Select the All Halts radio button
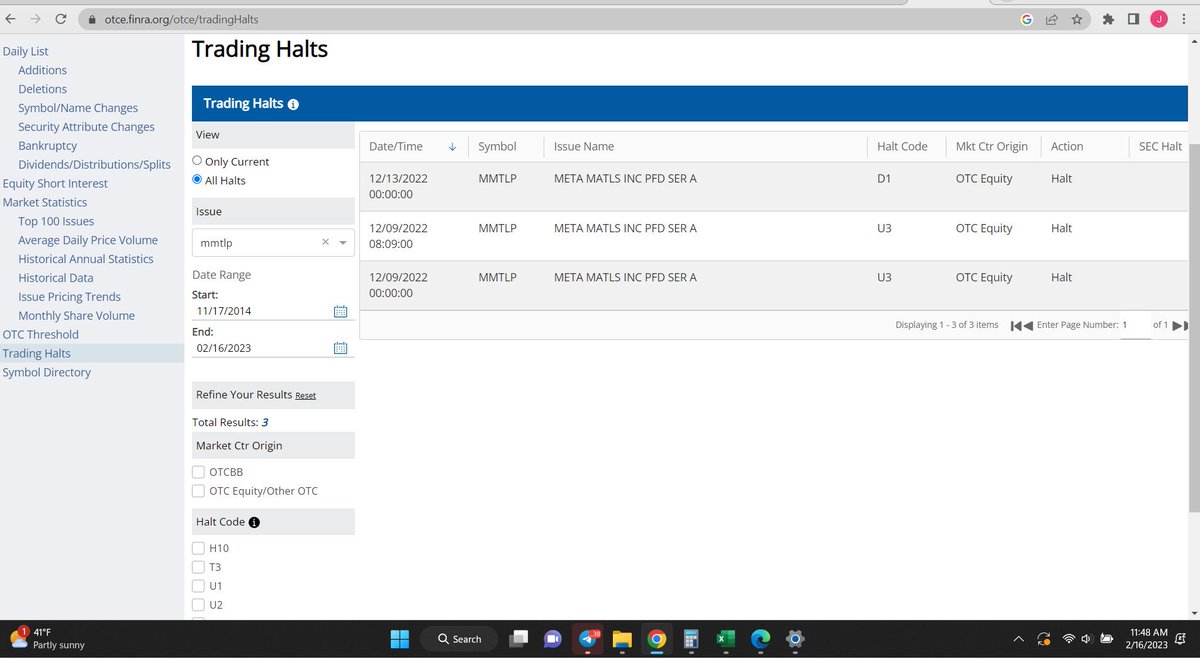 tap(197, 180)
